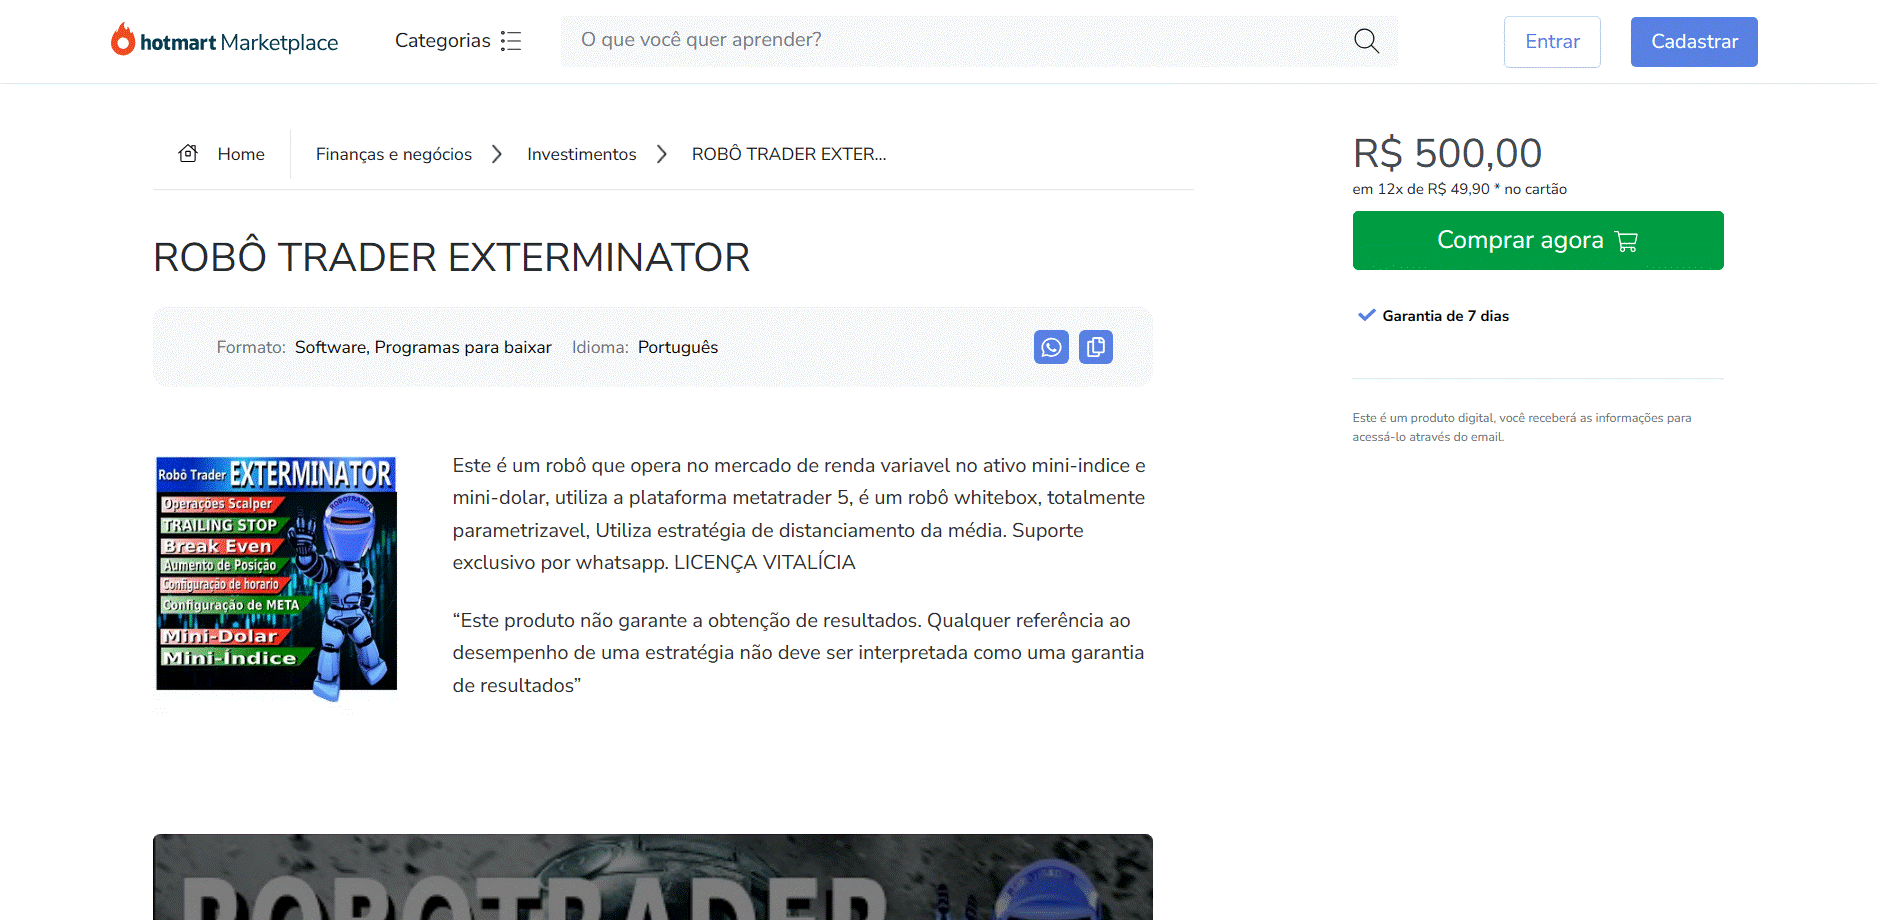Click 'Software, Programas para baixar' format text
This screenshot has width=1877, height=920.
(x=423, y=347)
